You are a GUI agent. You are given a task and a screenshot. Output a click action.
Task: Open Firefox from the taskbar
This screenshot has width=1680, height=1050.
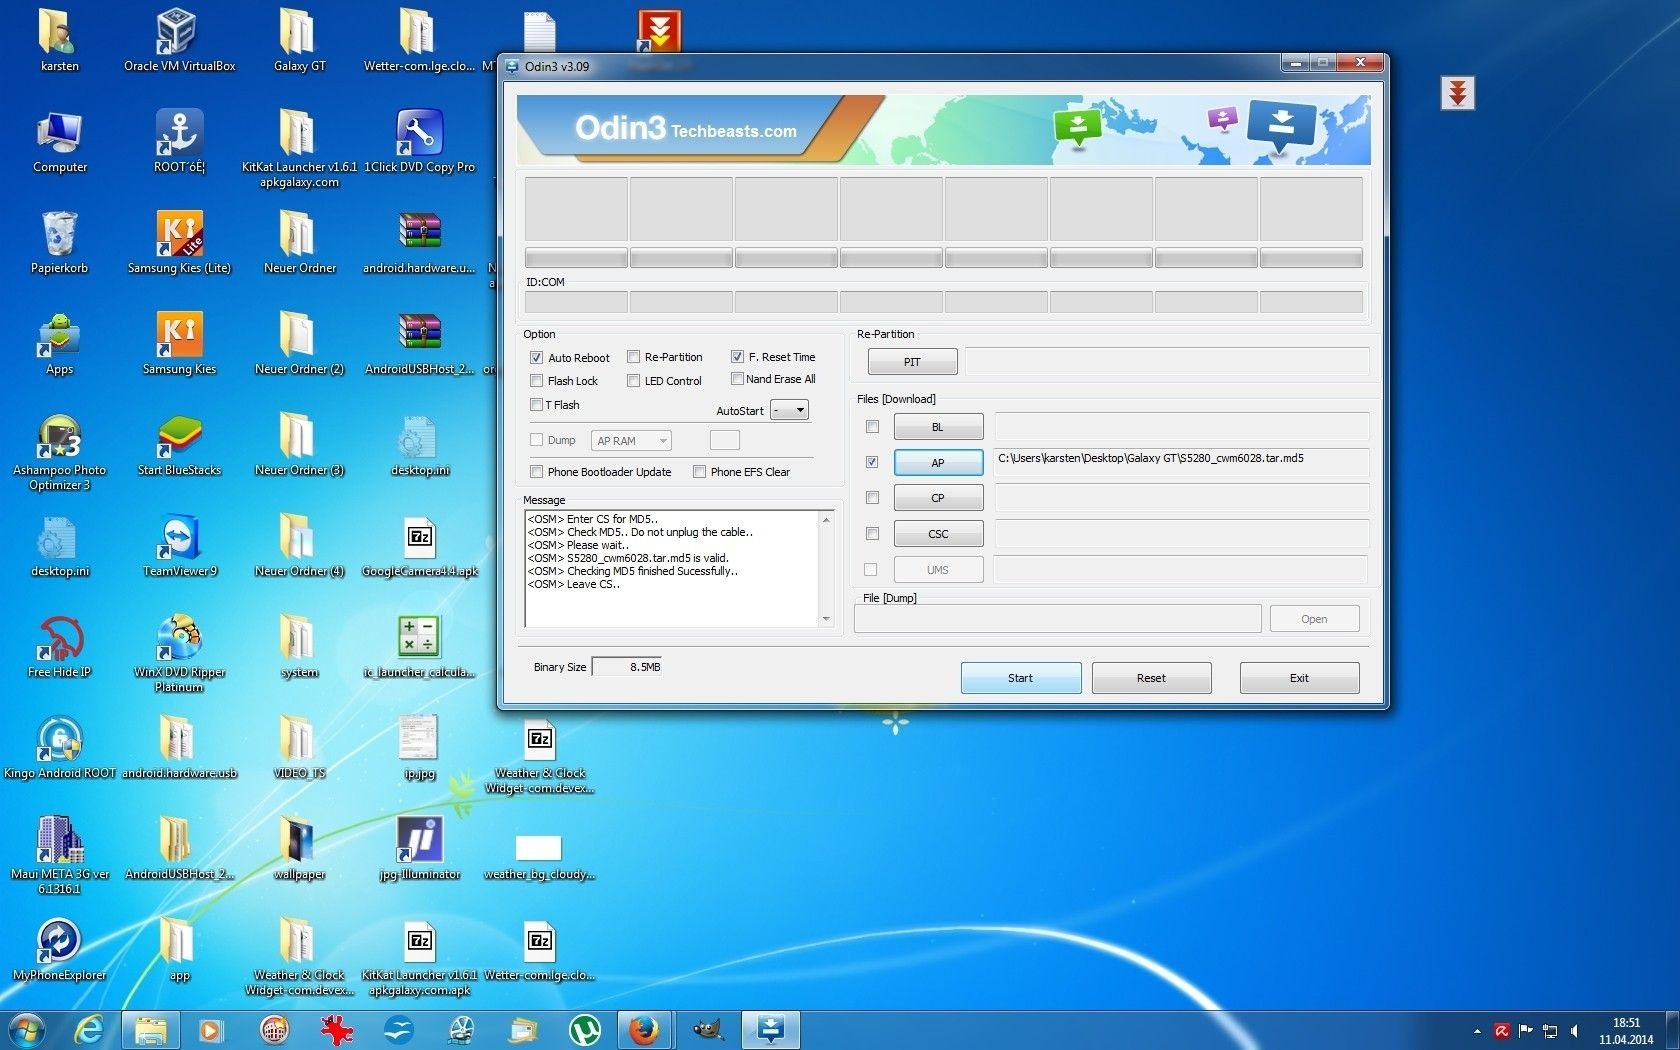tap(645, 1029)
